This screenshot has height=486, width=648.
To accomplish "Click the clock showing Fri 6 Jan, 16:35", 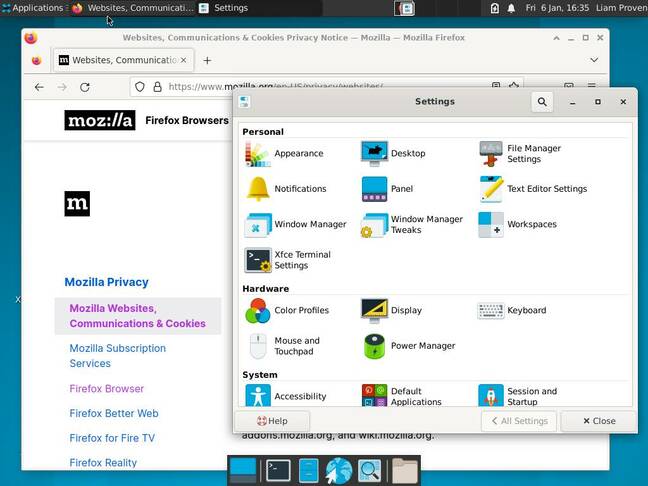I will click(557, 8).
